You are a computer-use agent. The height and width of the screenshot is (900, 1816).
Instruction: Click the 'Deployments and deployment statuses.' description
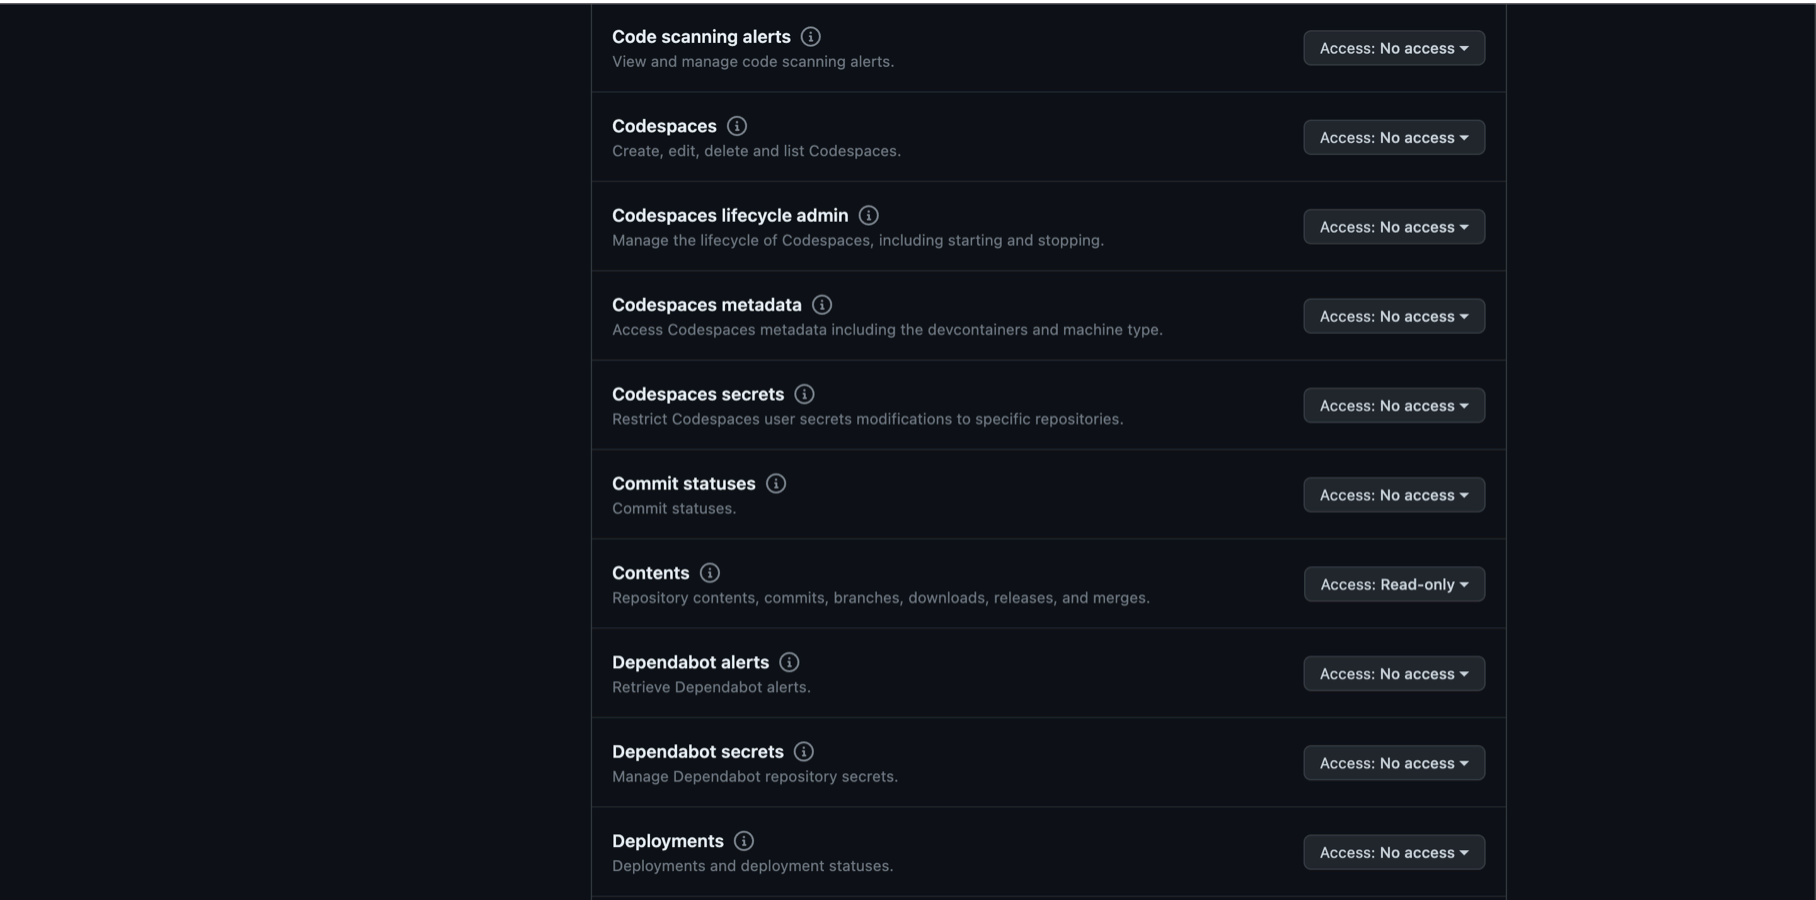click(x=753, y=866)
